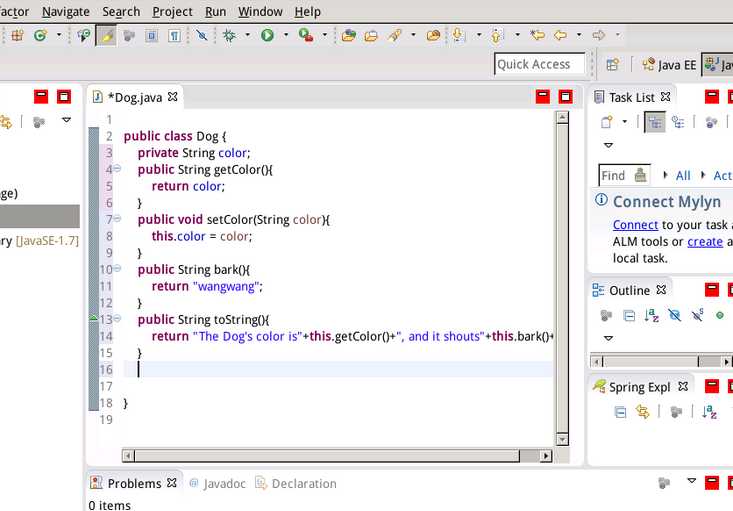
Task: Click Collapse All in Spring Explorer
Action: 620,412
